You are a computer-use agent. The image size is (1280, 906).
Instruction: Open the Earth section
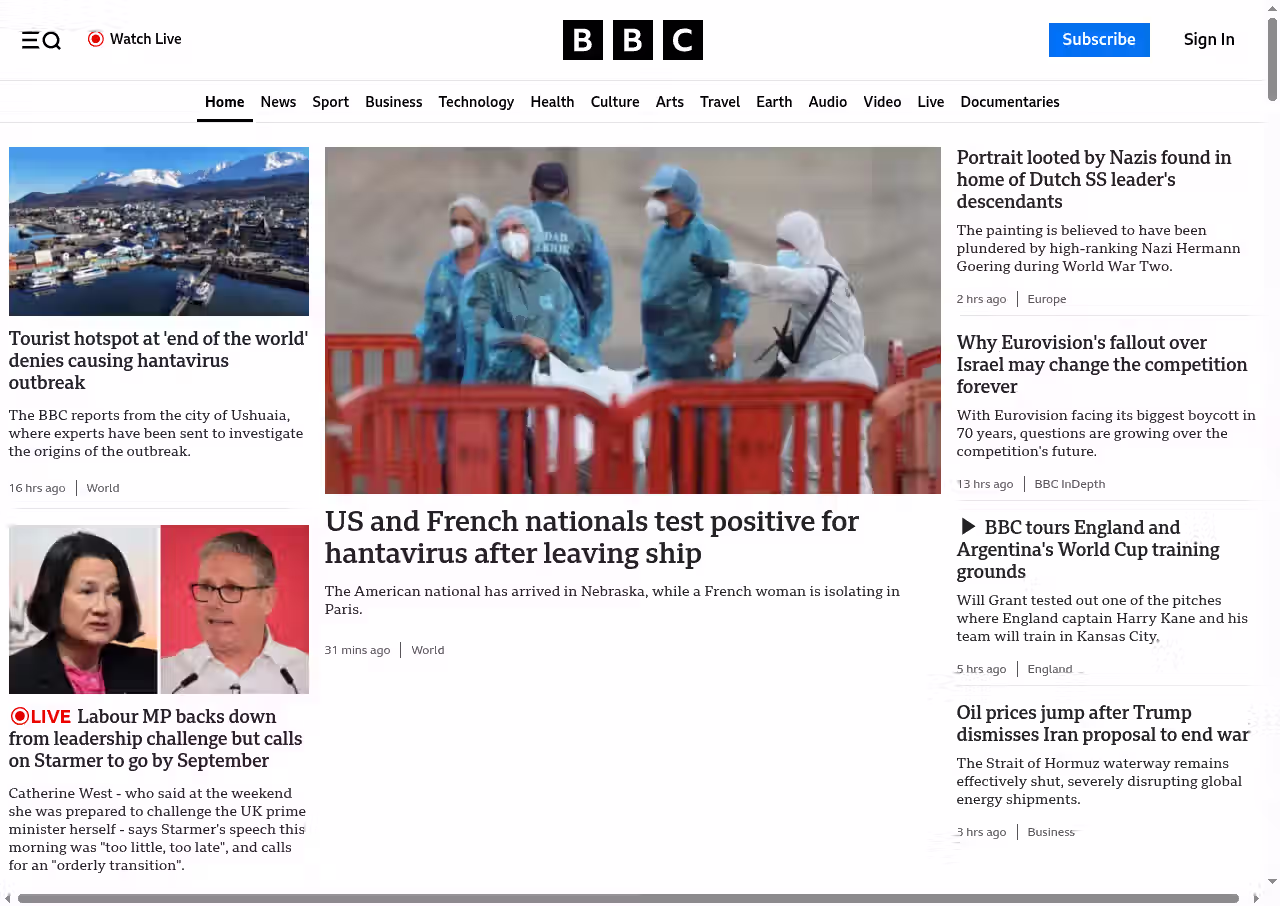[774, 102]
